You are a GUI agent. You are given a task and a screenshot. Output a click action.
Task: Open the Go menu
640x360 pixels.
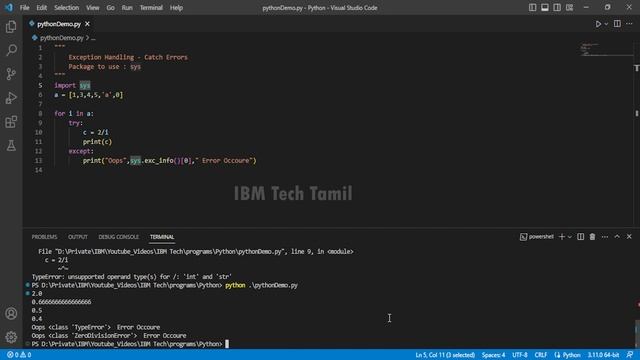[111, 8]
